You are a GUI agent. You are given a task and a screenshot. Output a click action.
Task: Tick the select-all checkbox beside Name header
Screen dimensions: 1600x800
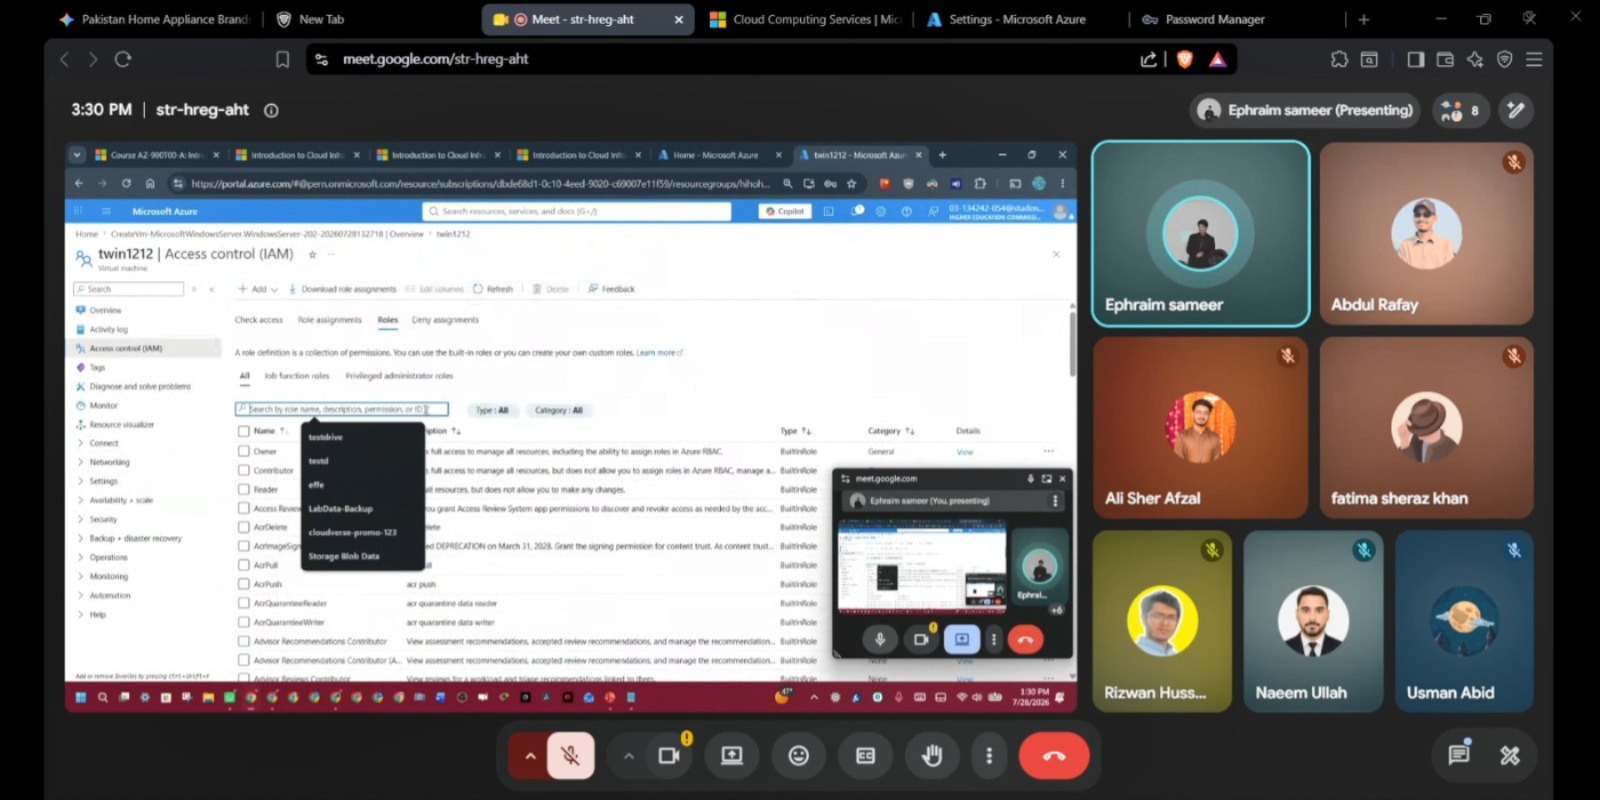(244, 431)
